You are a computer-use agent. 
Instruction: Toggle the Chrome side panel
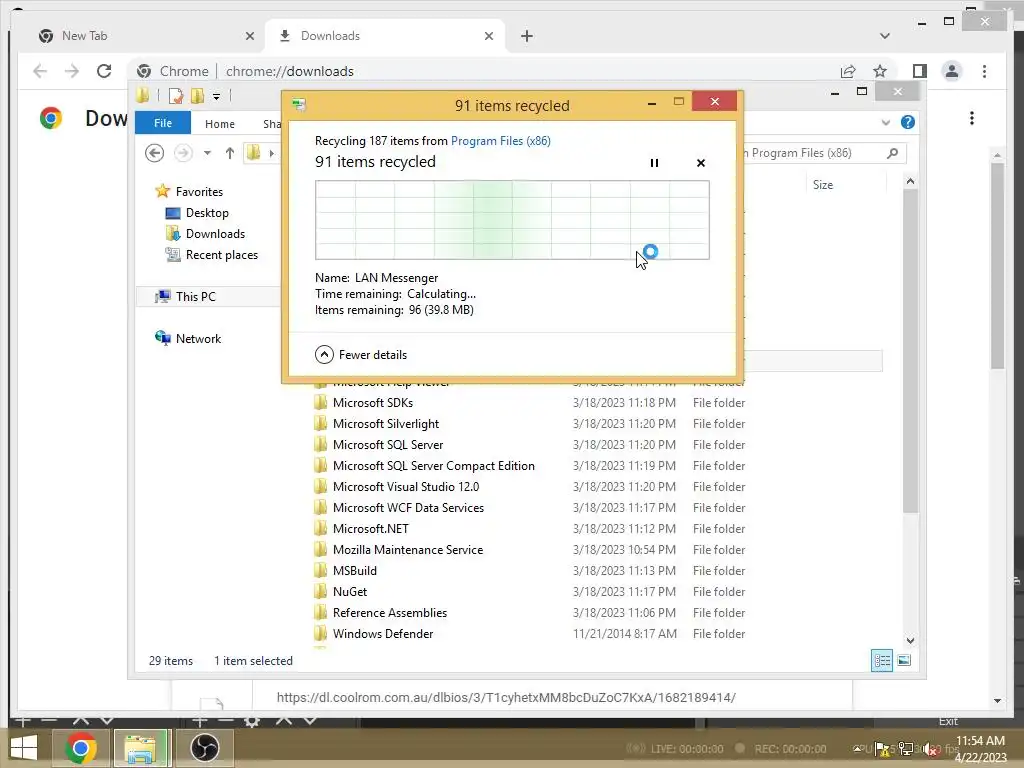point(920,71)
